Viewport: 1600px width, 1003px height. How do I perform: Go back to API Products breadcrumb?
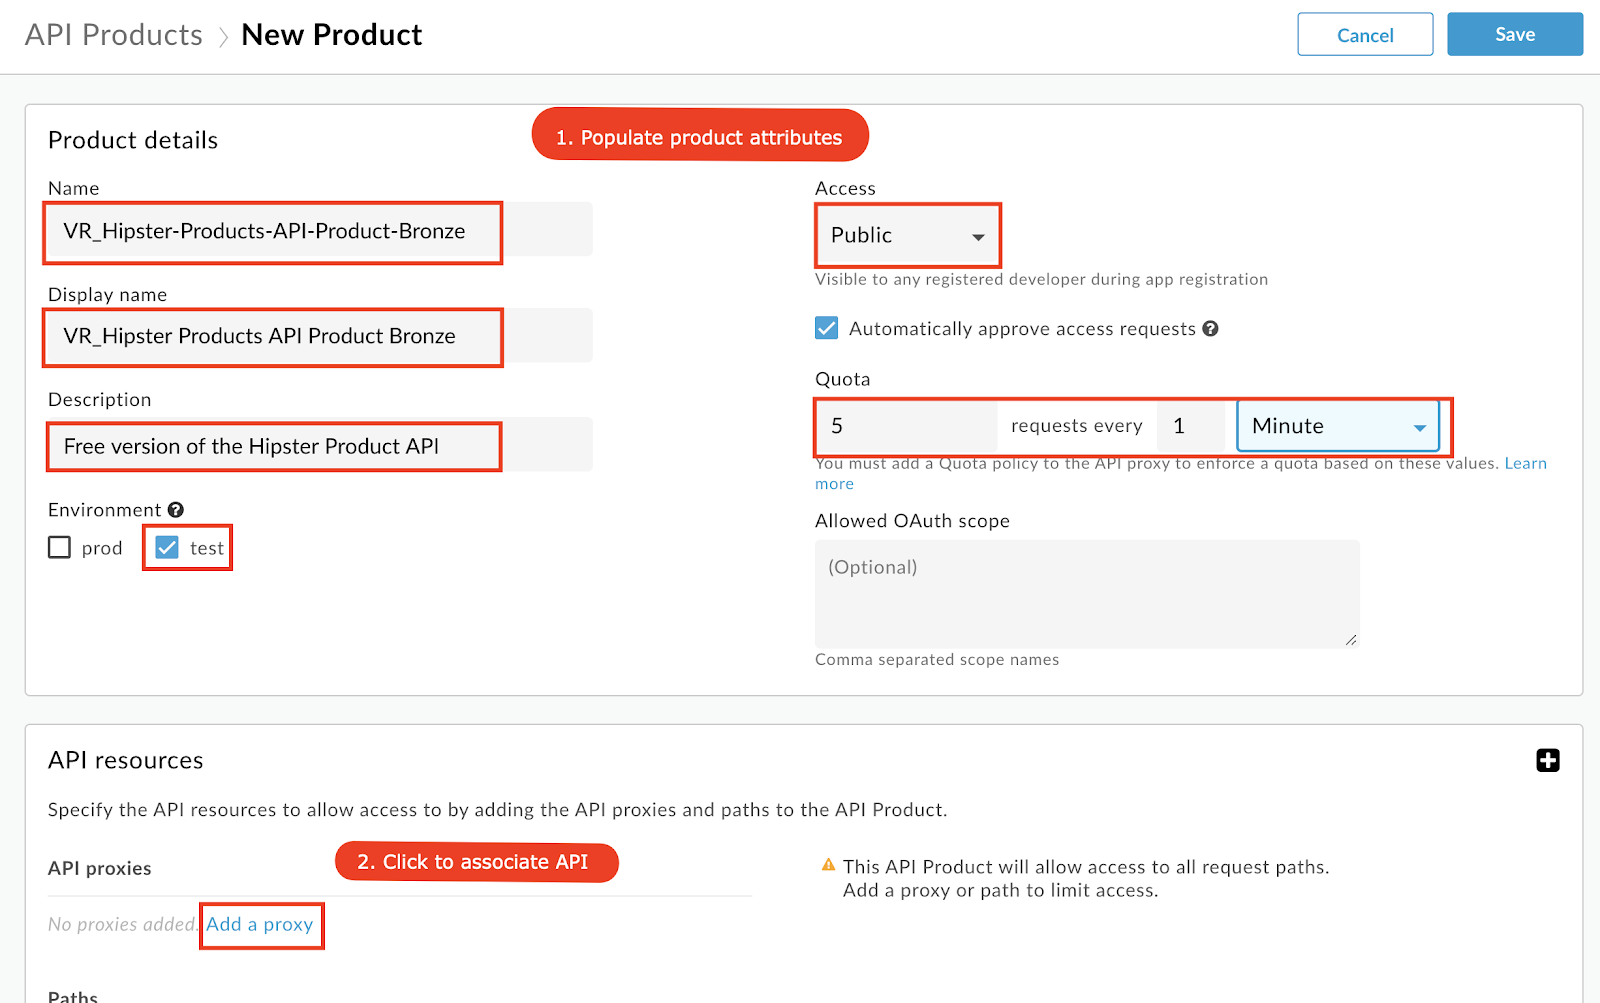click(114, 35)
